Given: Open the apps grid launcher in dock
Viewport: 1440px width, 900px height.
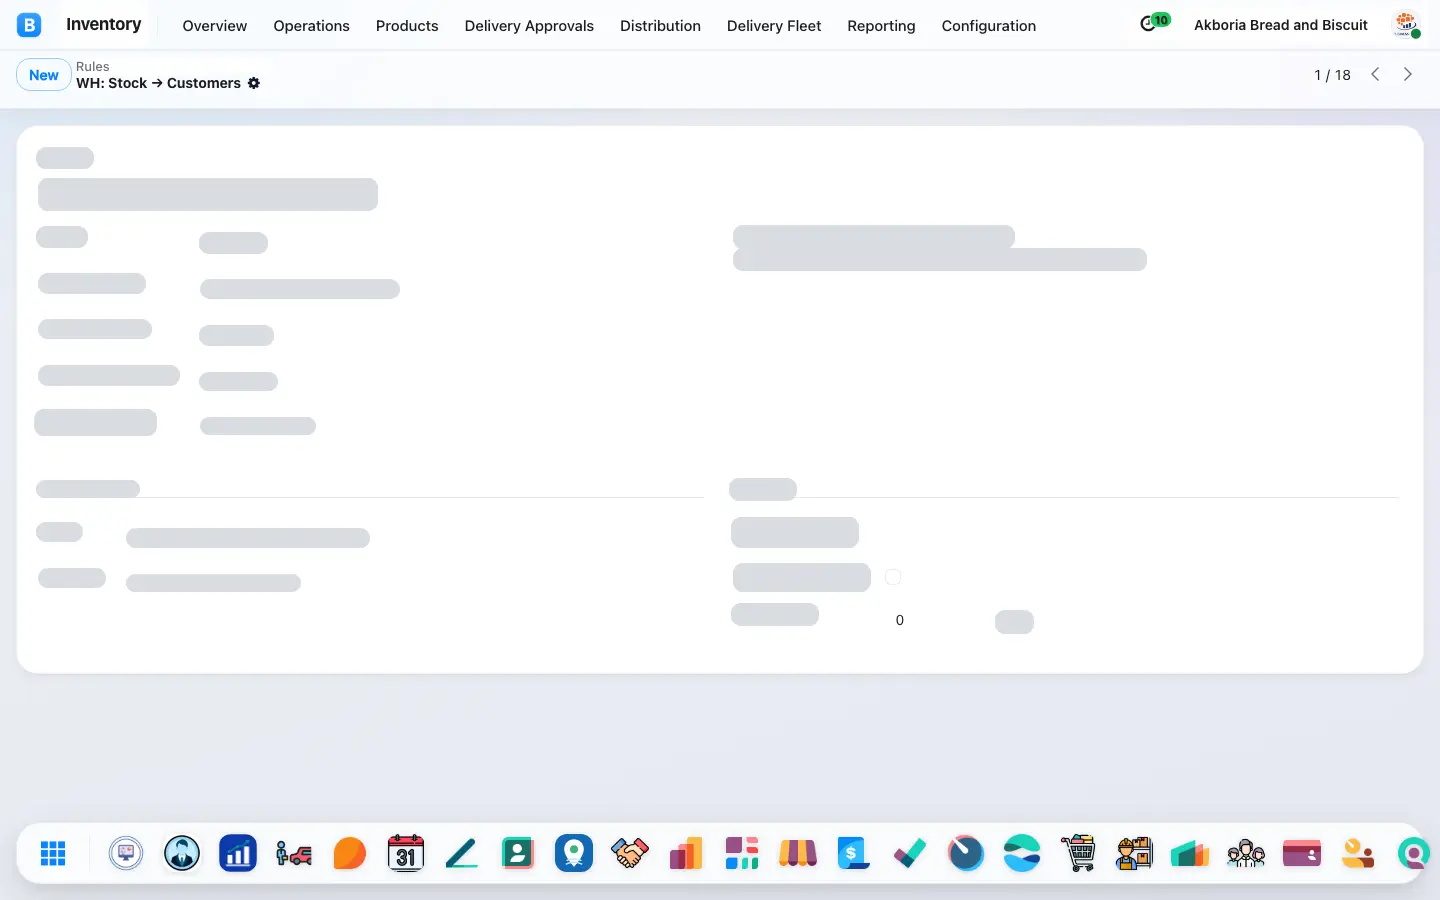Looking at the screenshot, I should [53, 853].
